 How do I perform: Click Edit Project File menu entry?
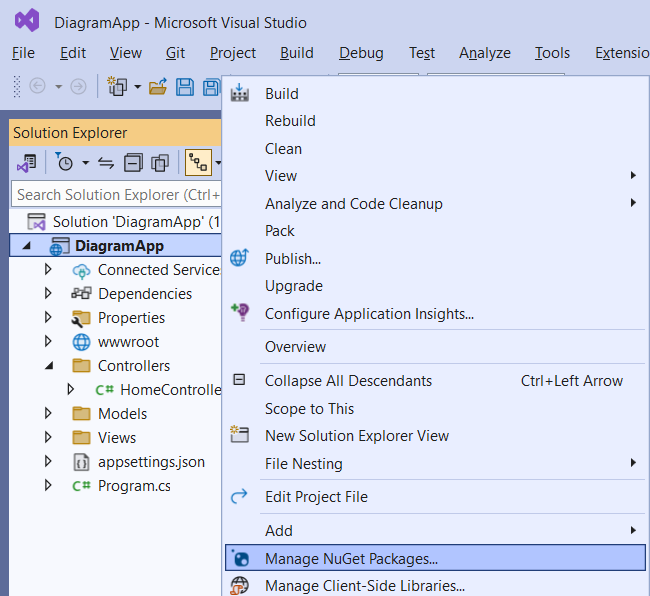point(316,497)
